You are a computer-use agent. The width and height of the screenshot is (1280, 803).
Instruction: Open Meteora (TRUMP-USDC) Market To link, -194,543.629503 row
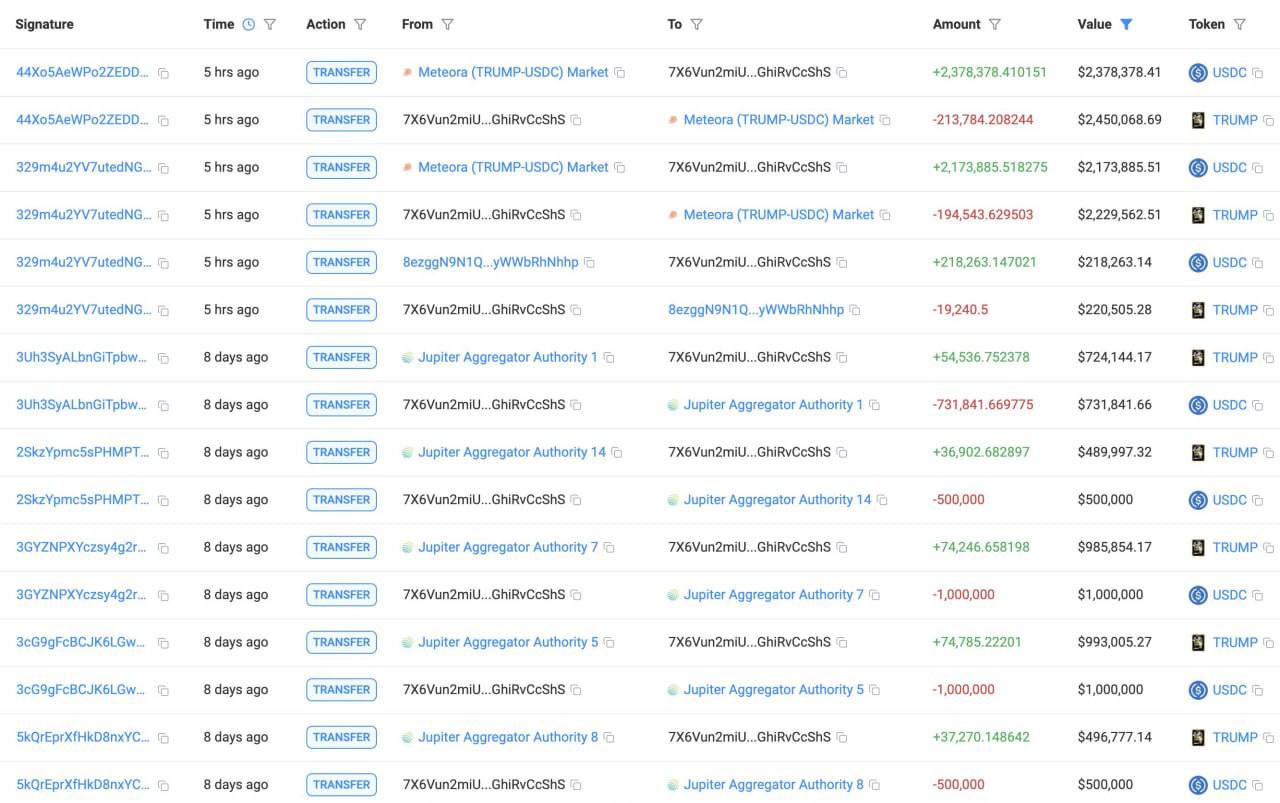coord(778,214)
